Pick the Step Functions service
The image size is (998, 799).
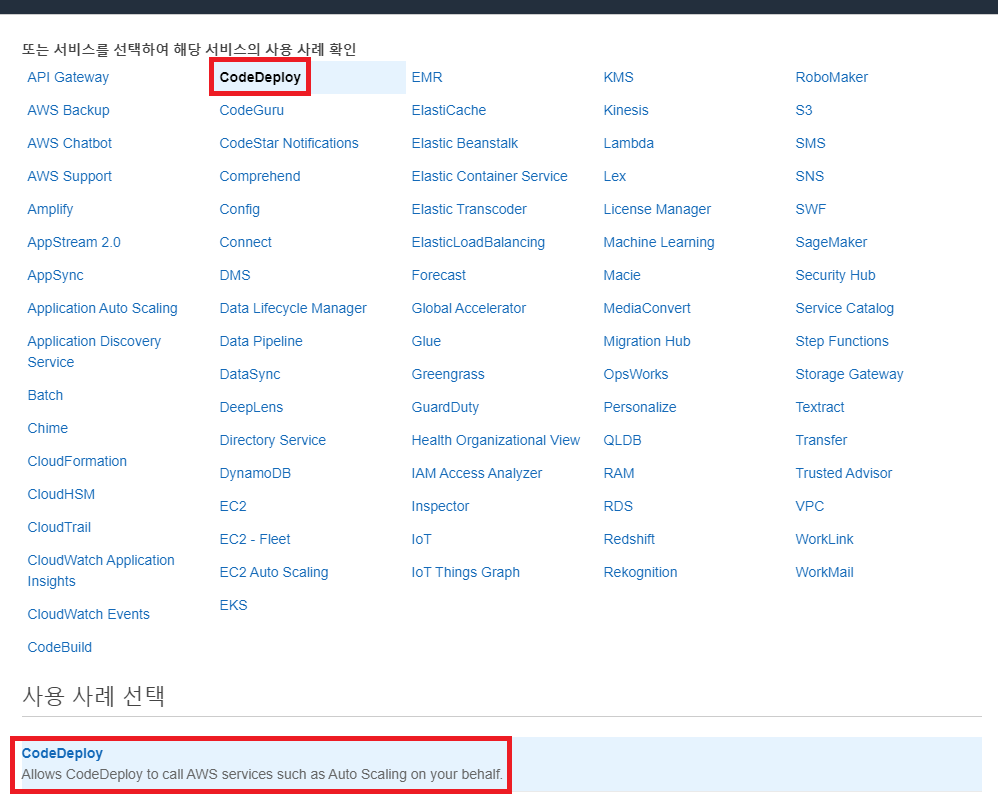(842, 342)
